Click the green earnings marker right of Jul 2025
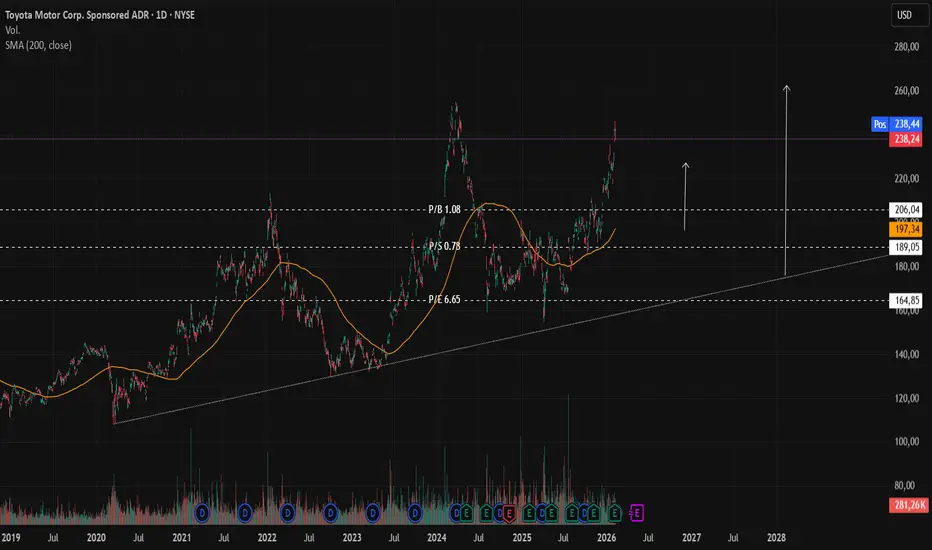The image size is (932, 550). pos(572,513)
